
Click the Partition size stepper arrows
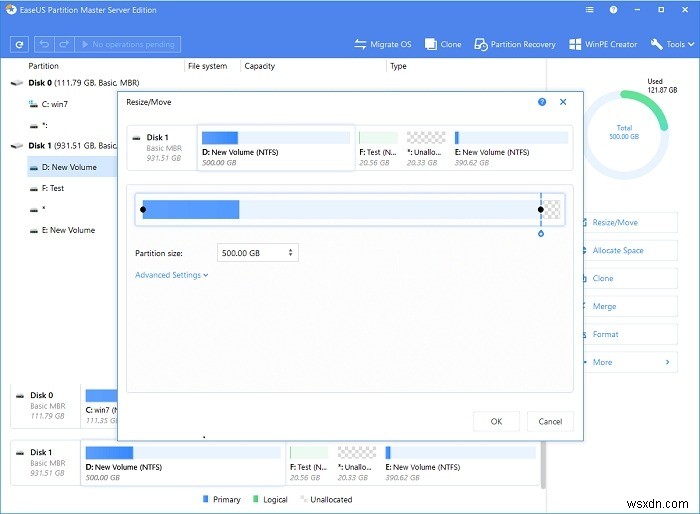tap(290, 253)
